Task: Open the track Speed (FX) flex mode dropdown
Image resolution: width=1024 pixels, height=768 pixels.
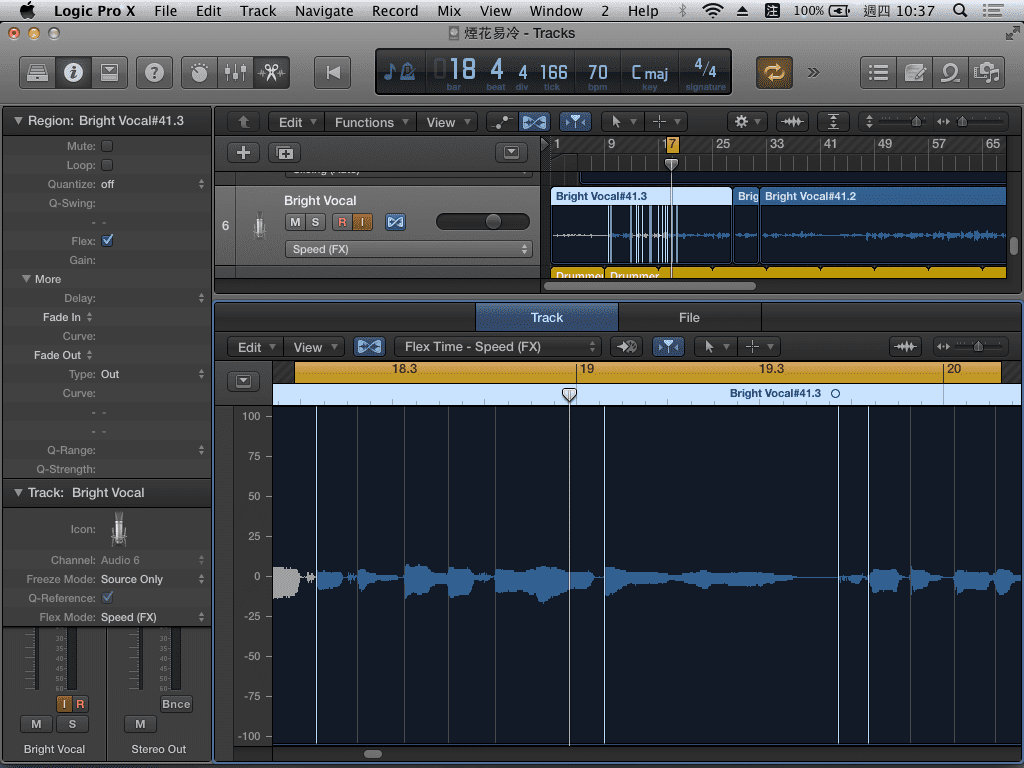Action: [x=409, y=249]
